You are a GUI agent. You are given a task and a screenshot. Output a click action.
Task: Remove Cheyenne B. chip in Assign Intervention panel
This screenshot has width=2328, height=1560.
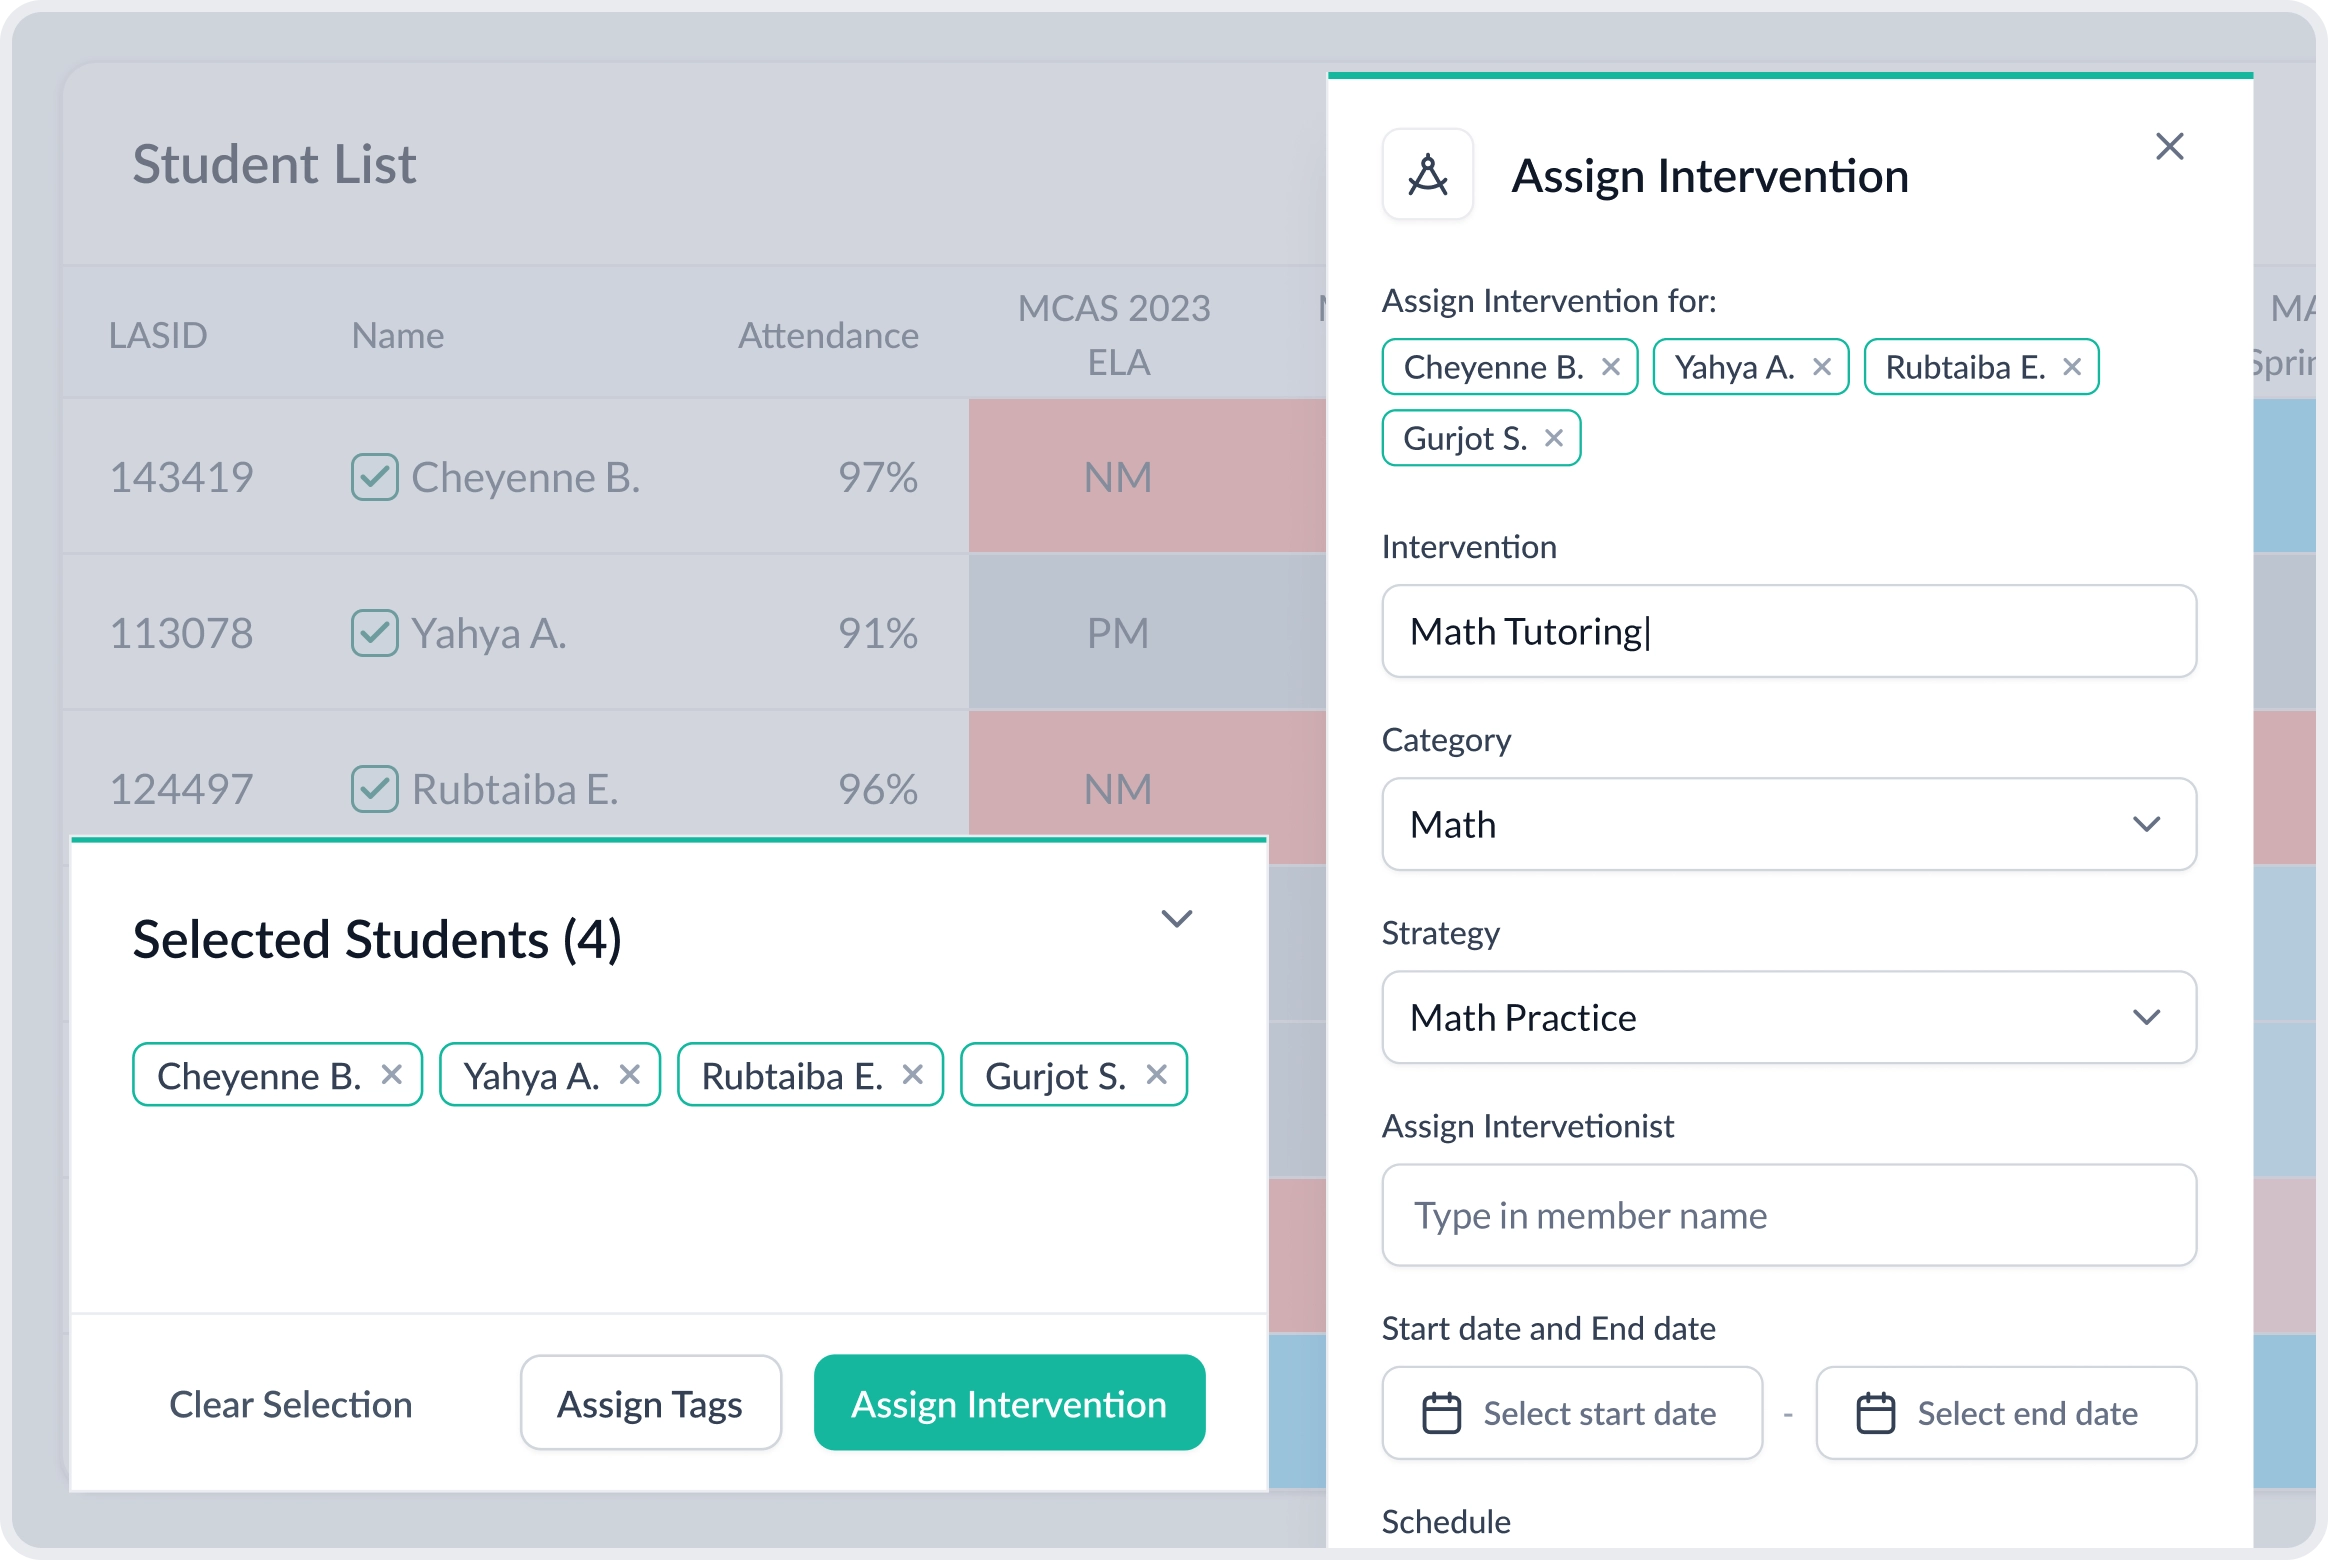(1610, 367)
